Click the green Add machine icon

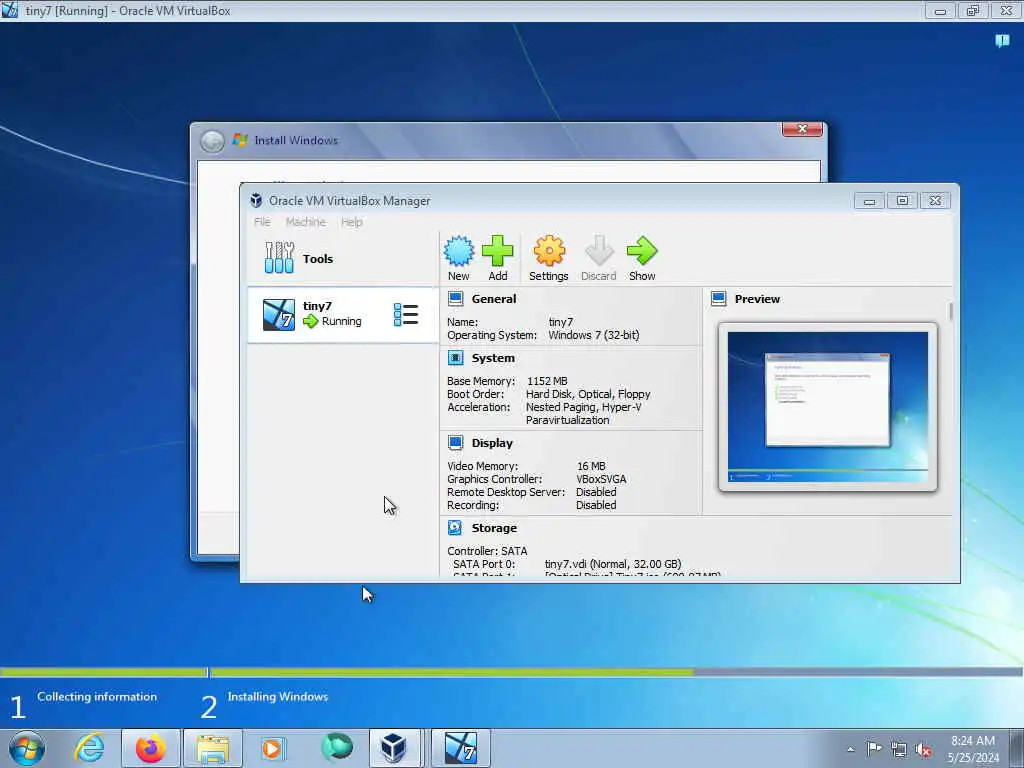point(498,251)
